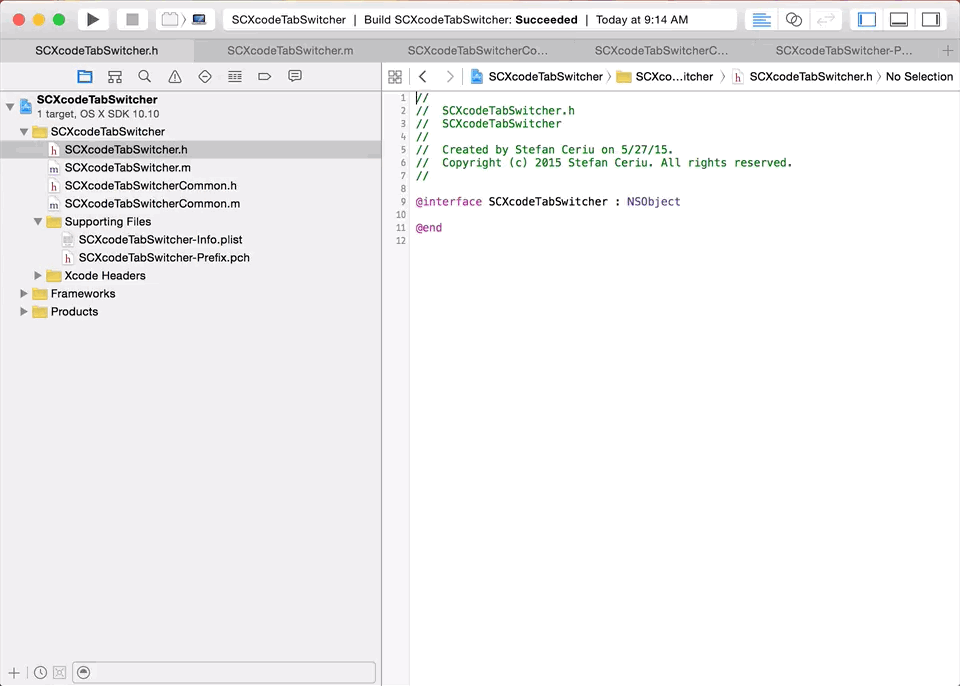Screen dimensions: 960x686
Task: Open SCXcodeTabSwitcher-Info.plist file
Action: point(190,239)
